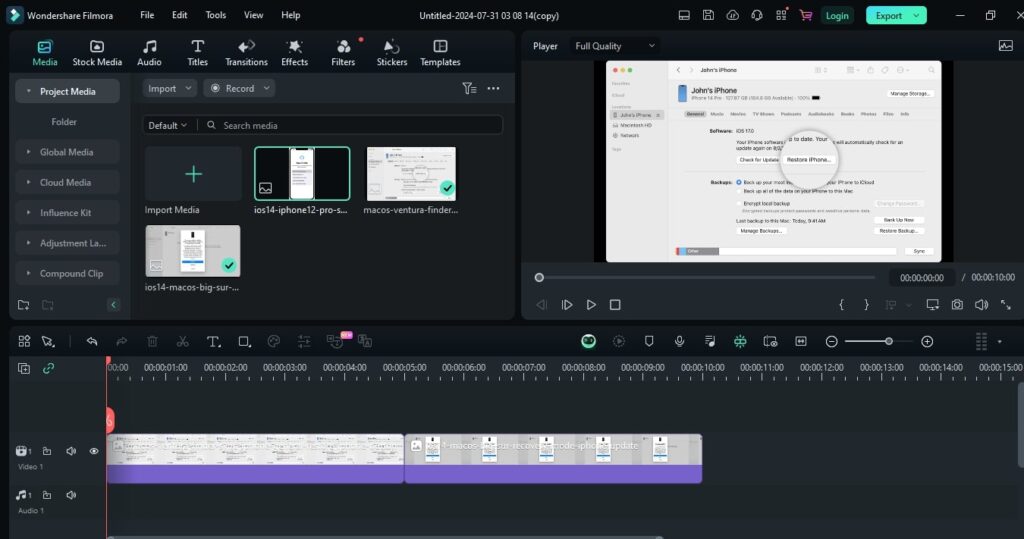Collapse the Project Media section
This screenshot has width=1024, height=539.
tap(29, 91)
